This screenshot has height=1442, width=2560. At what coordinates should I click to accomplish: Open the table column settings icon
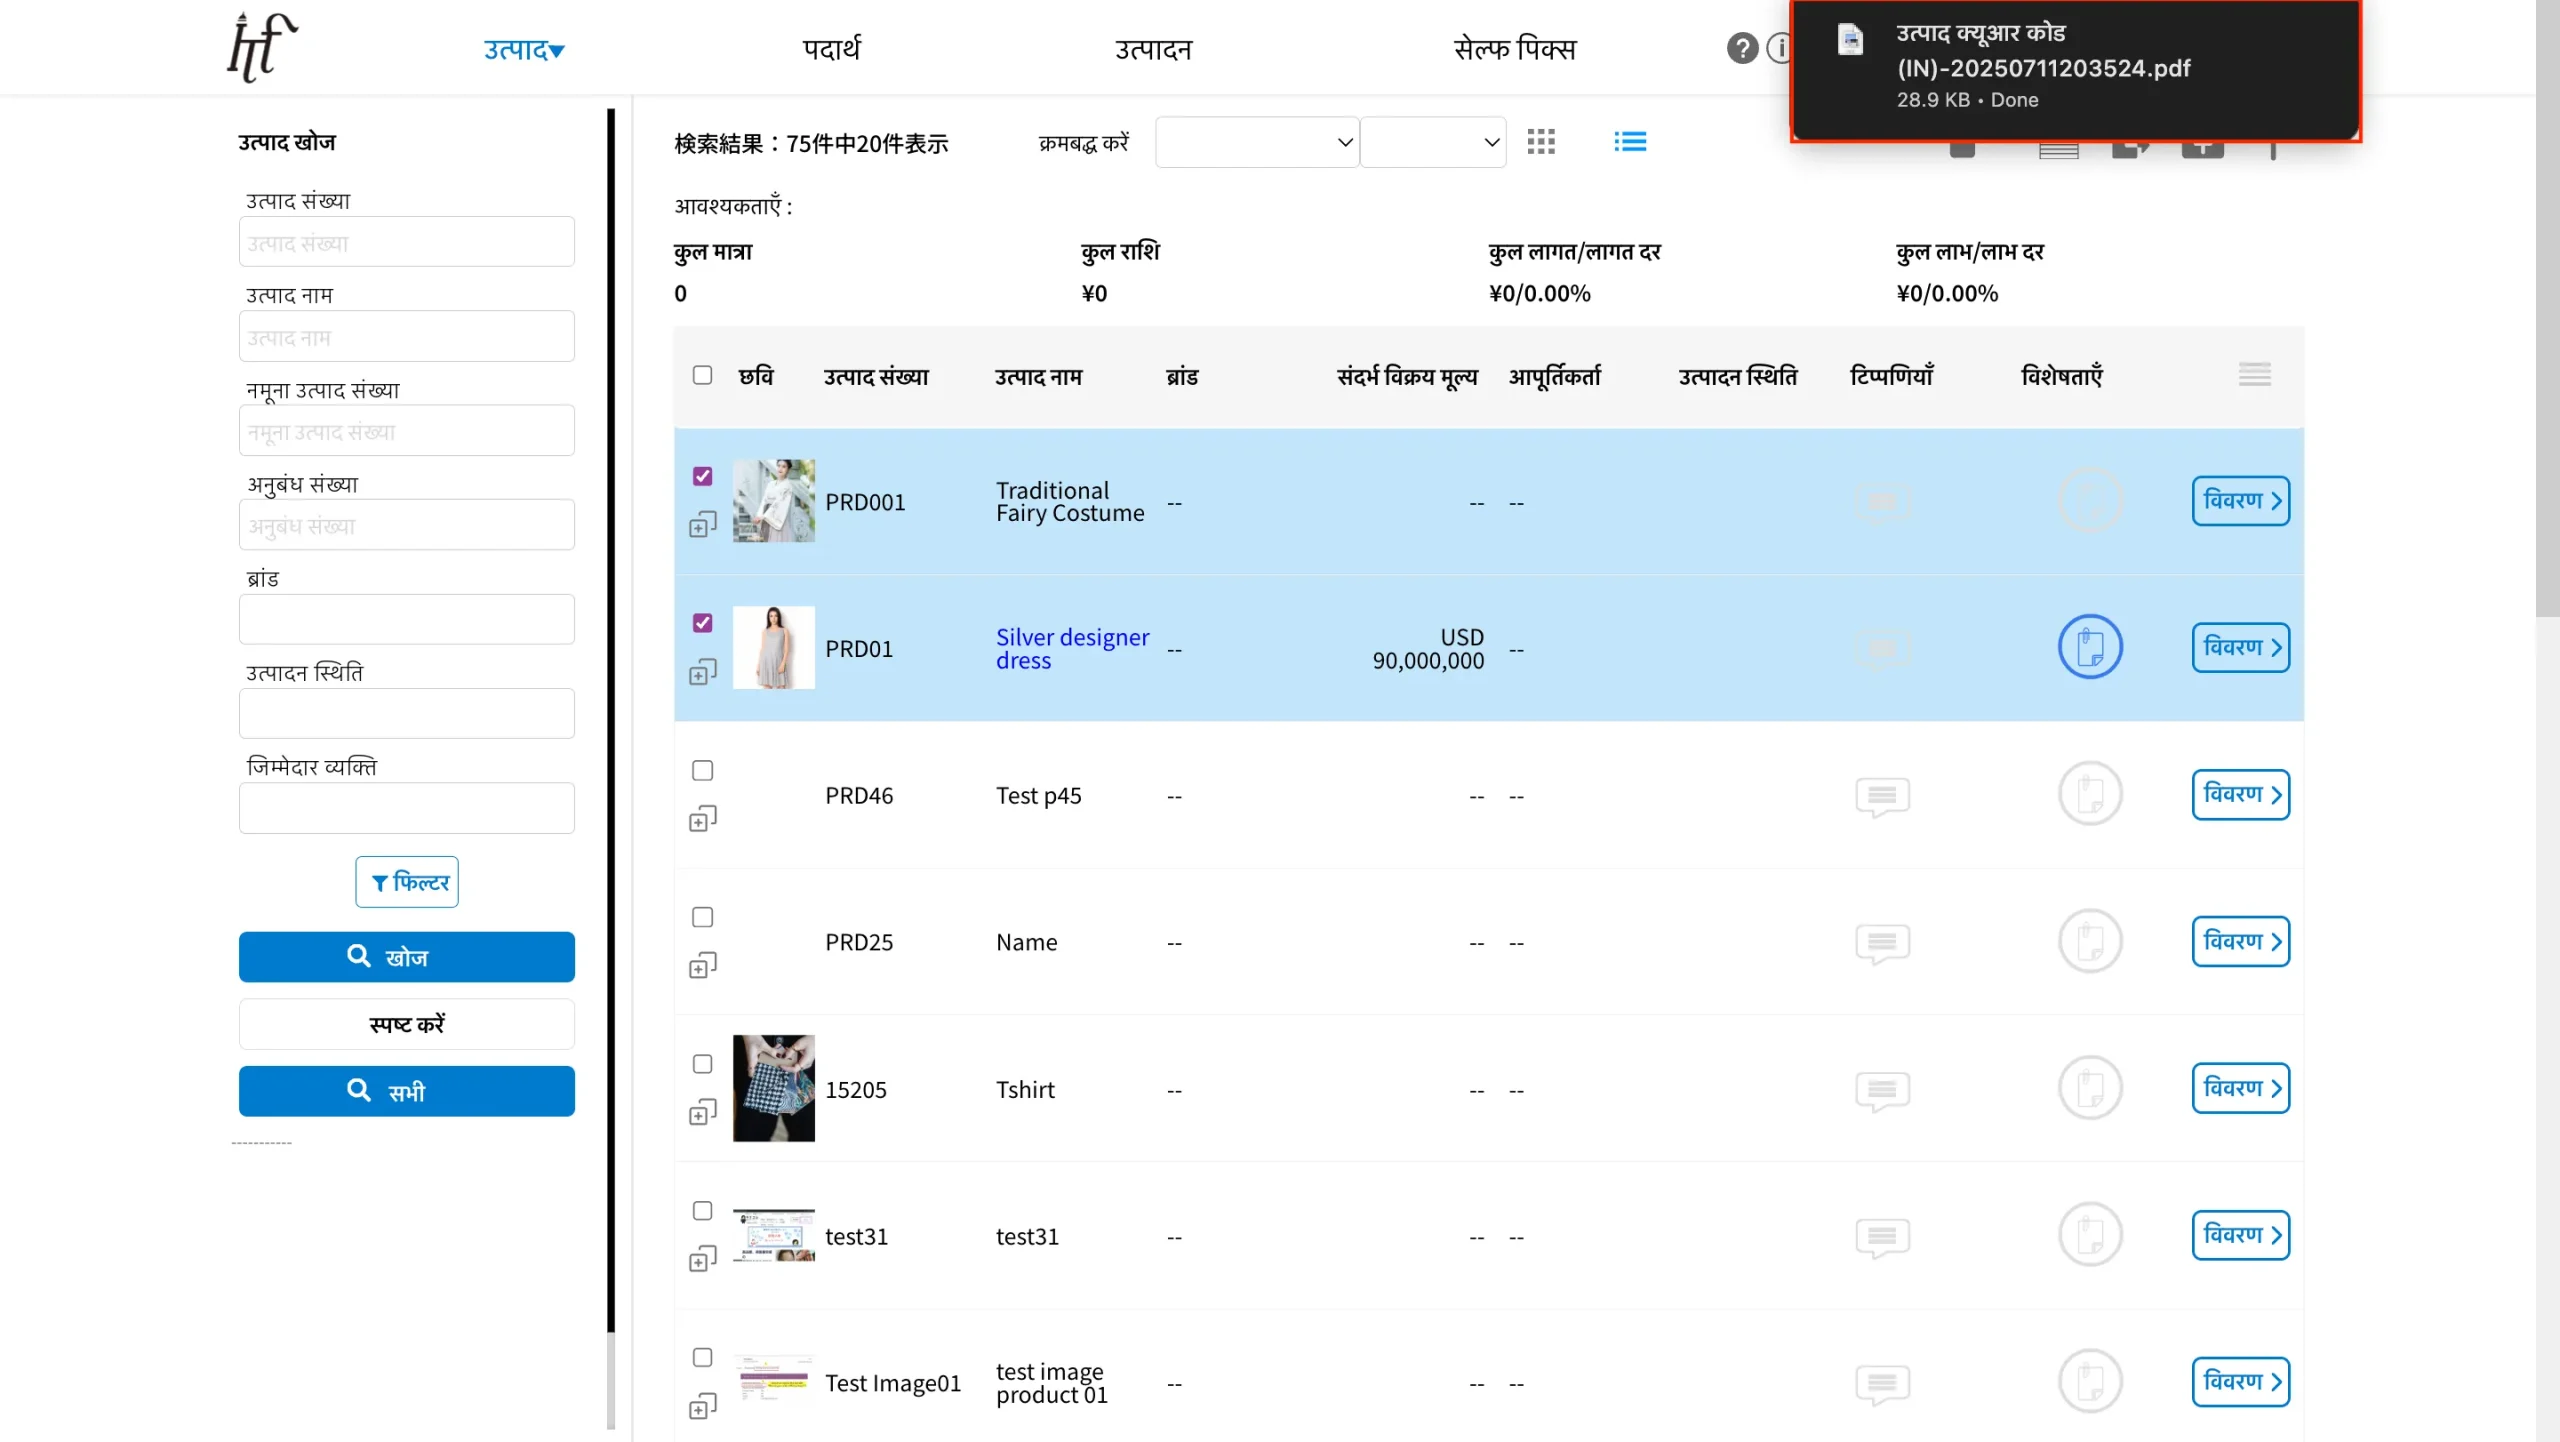coord(2254,375)
